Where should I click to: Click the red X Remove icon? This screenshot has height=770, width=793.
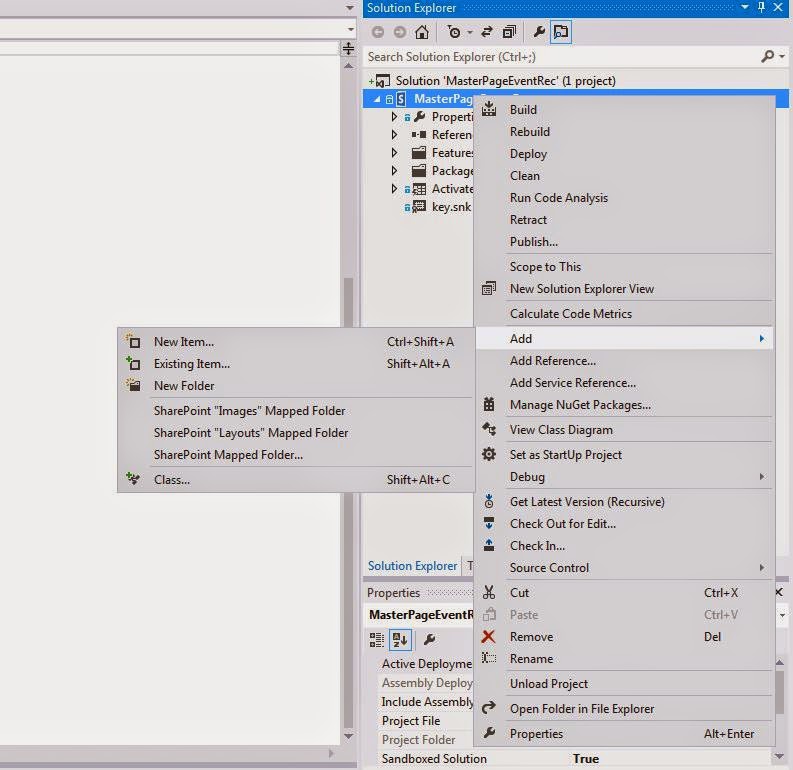click(489, 637)
